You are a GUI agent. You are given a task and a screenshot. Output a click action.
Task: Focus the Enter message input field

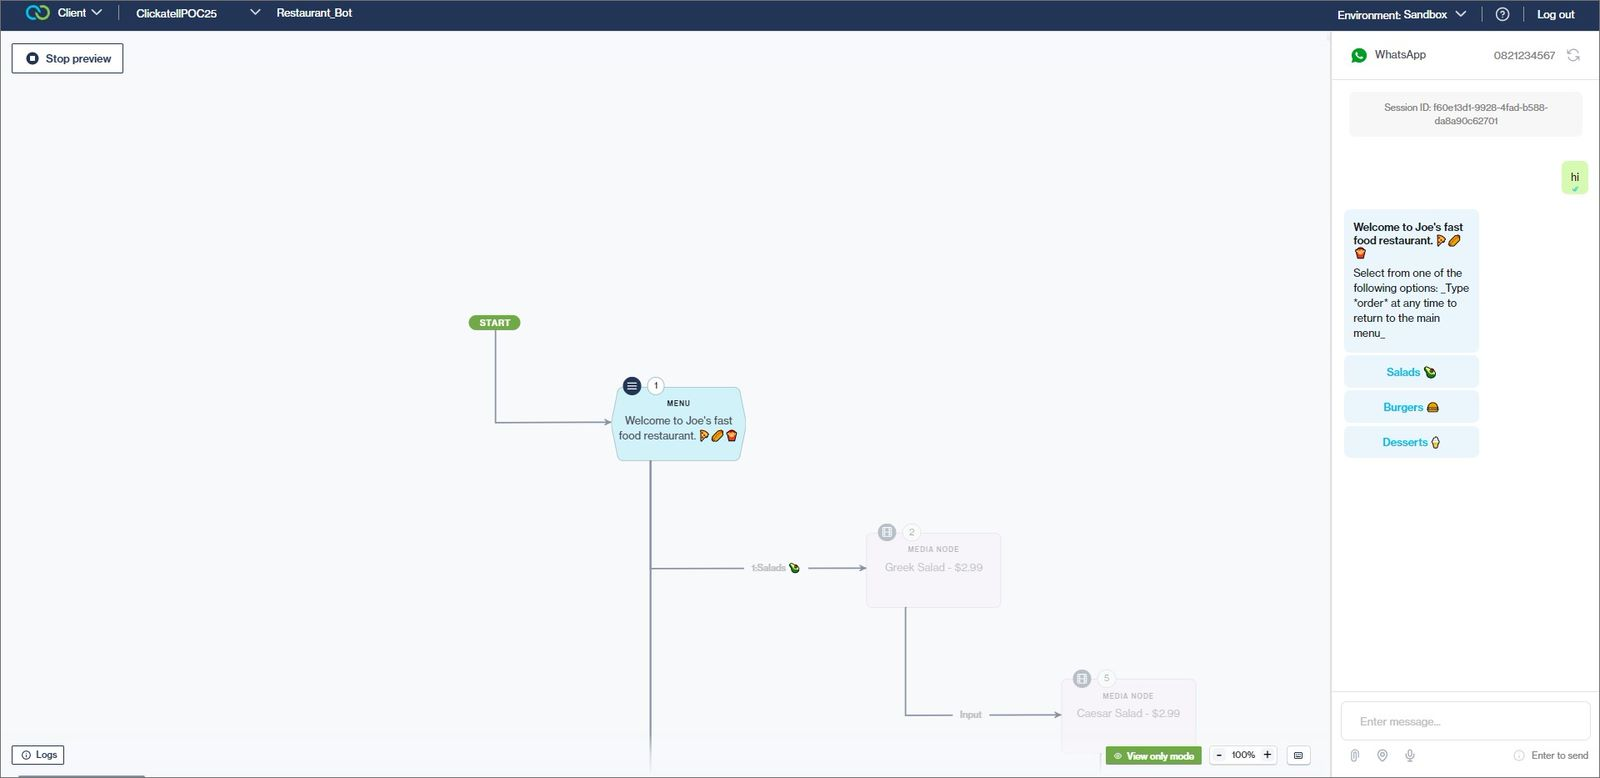click(x=1465, y=721)
